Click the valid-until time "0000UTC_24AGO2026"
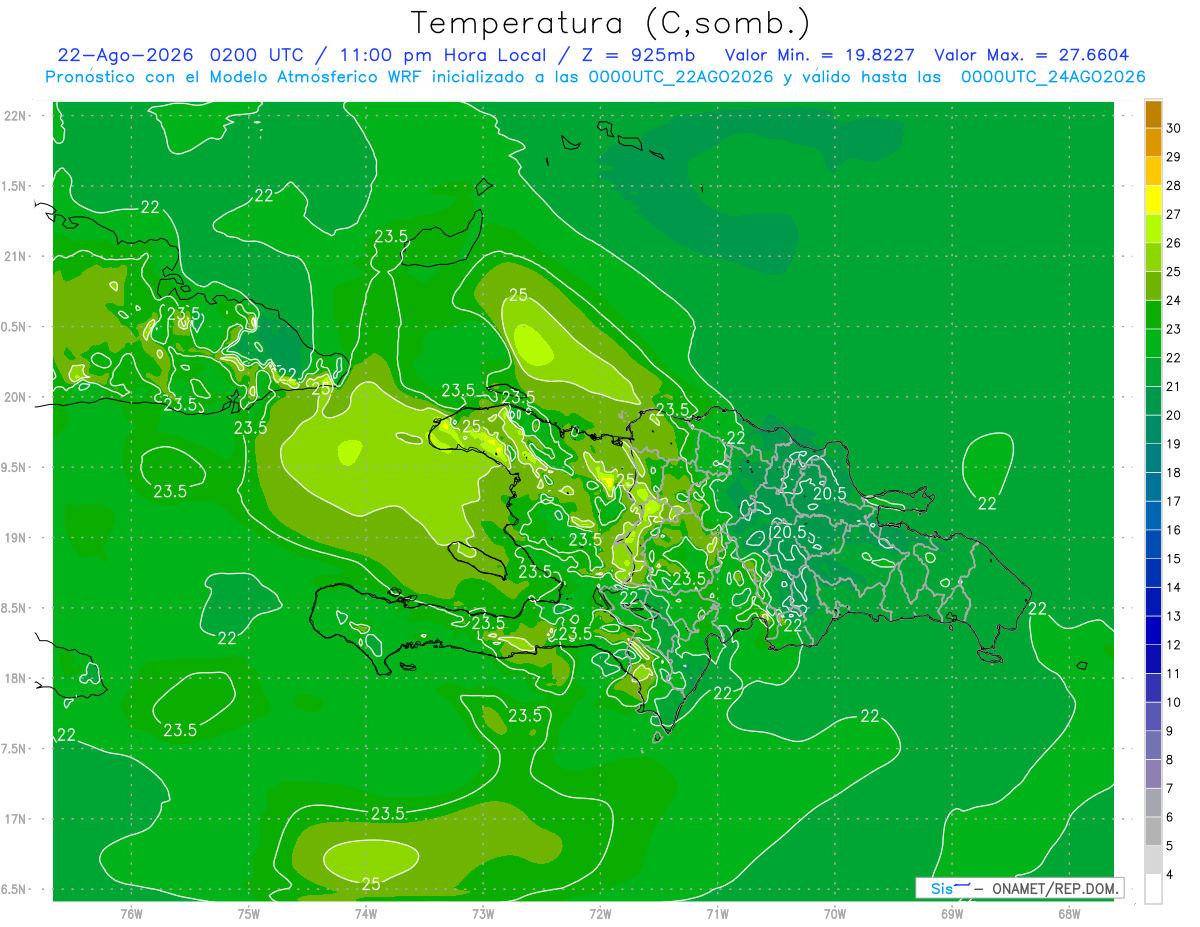The image size is (1200, 927). 1053,77
